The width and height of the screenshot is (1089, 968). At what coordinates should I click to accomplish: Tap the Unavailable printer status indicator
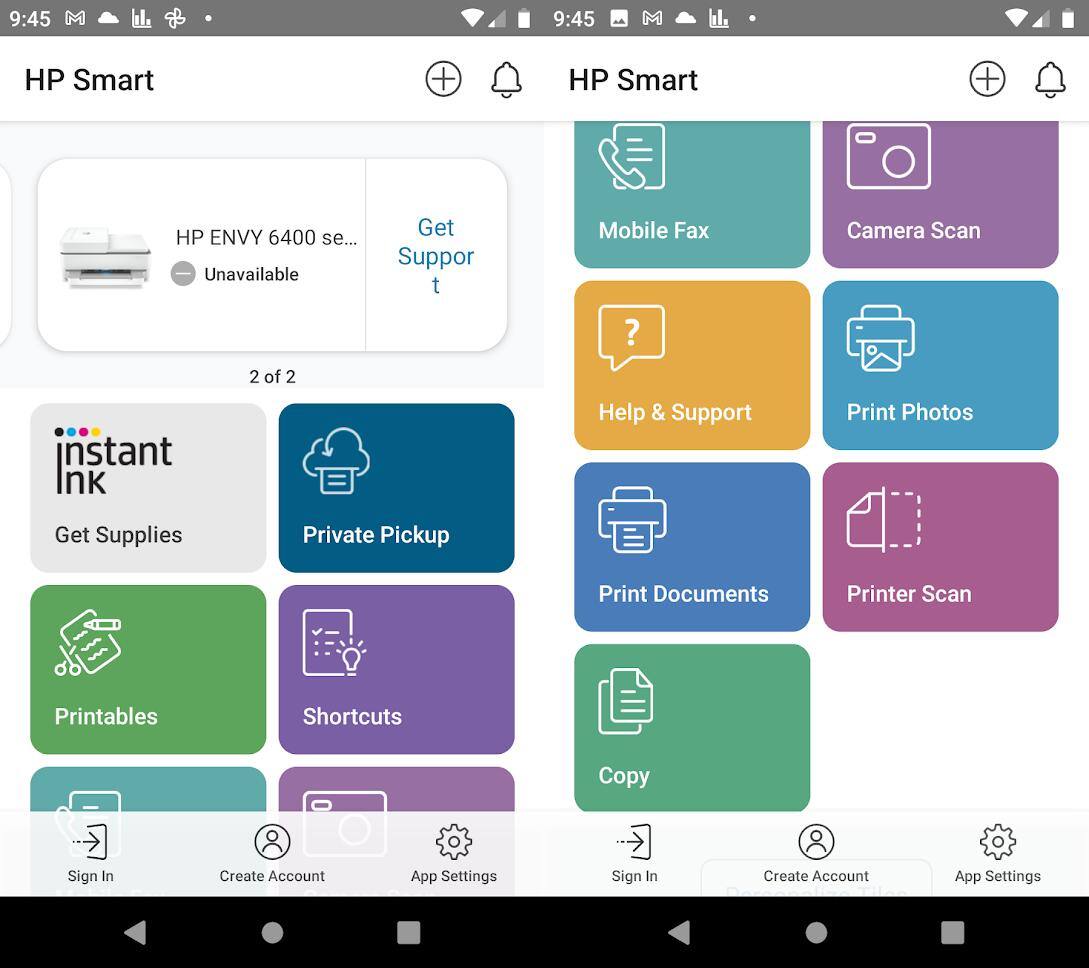(236, 274)
